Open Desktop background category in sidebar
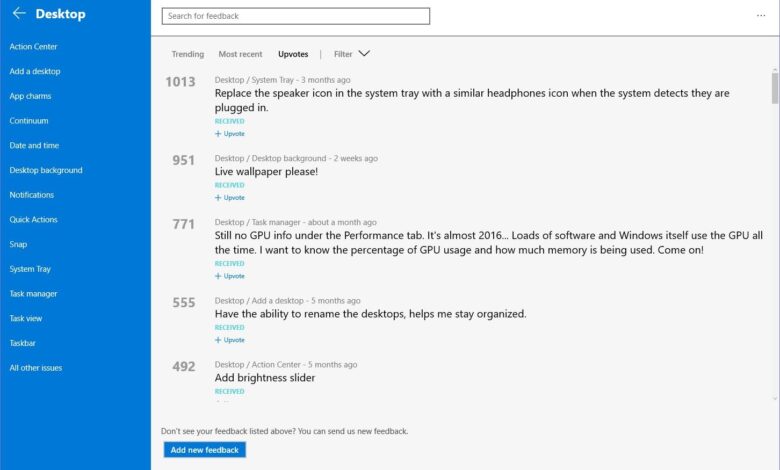Image resolution: width=780 pixels, height=470 pixels. coord(46,170)
